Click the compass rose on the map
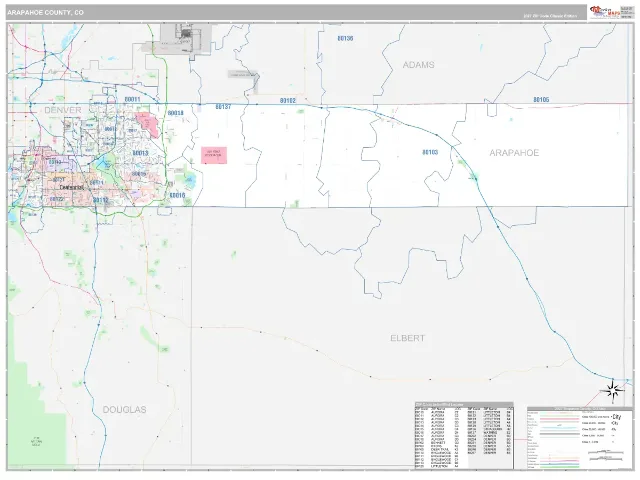The width and height of the screenshot is (640, 480). coord(612,391)
